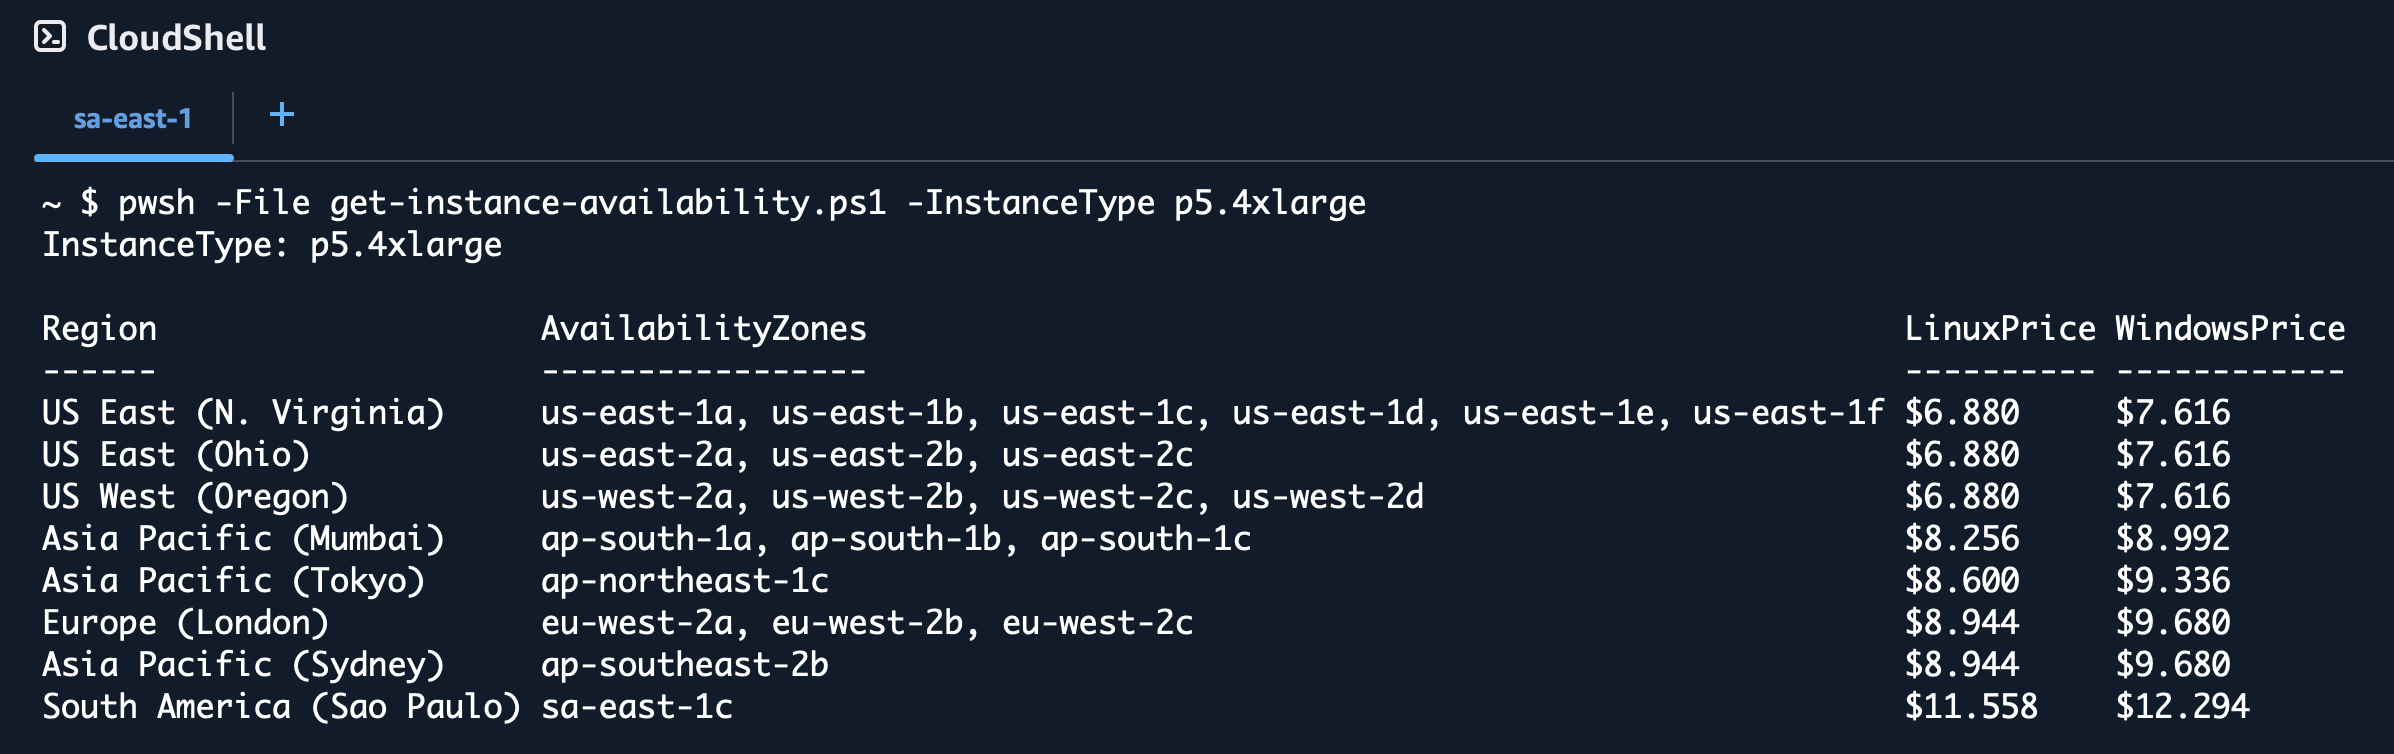Image resolution: width=2394 pixels, height=754 pixels.
Task: Click the US East (Ohio) region text
Action: 176,455
